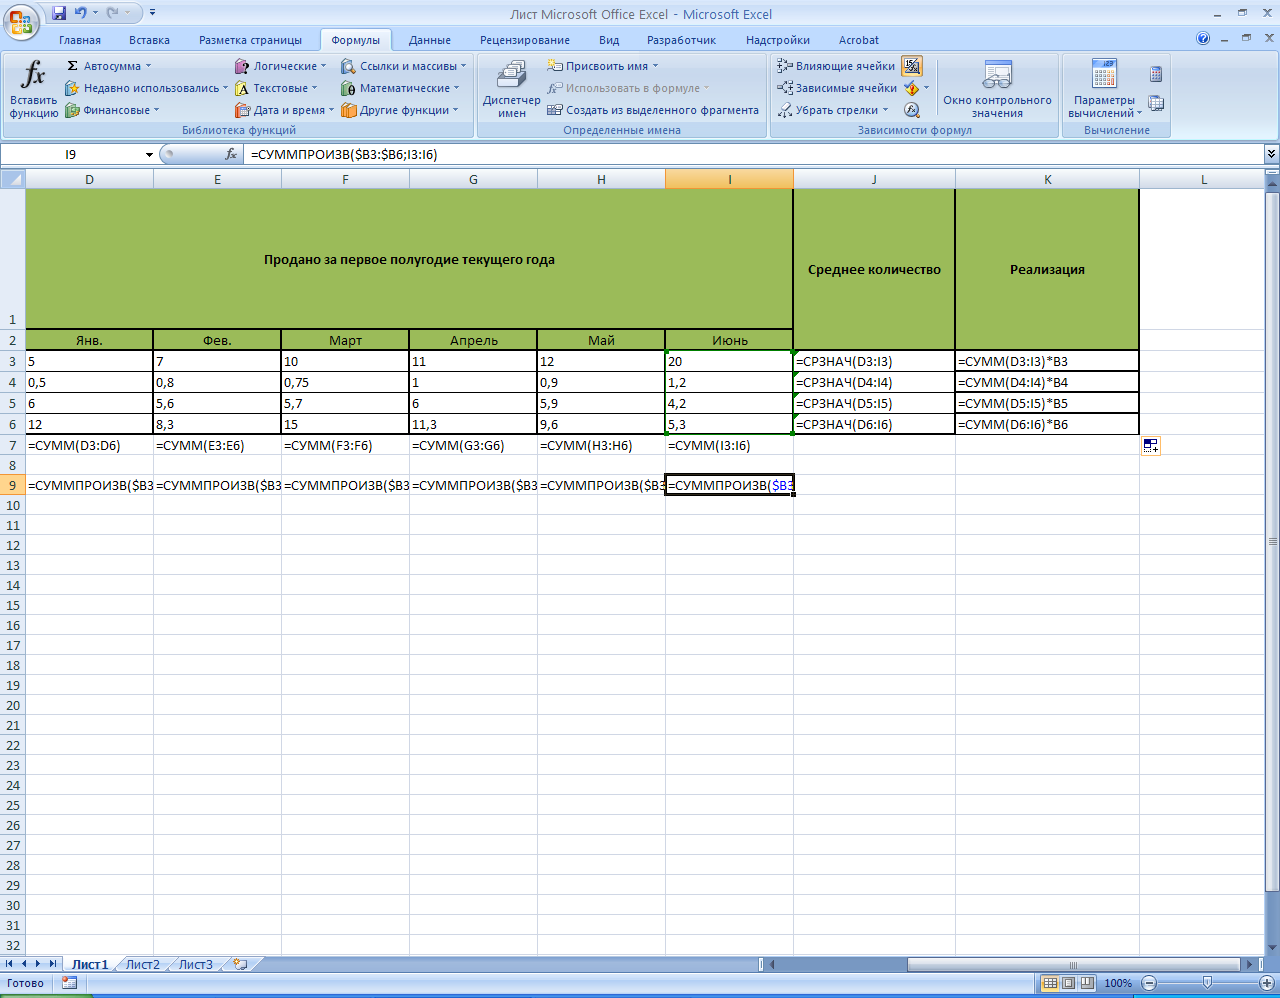Click macro record icon in status bar
1280x998 pixels.
(x=69, y=983)
